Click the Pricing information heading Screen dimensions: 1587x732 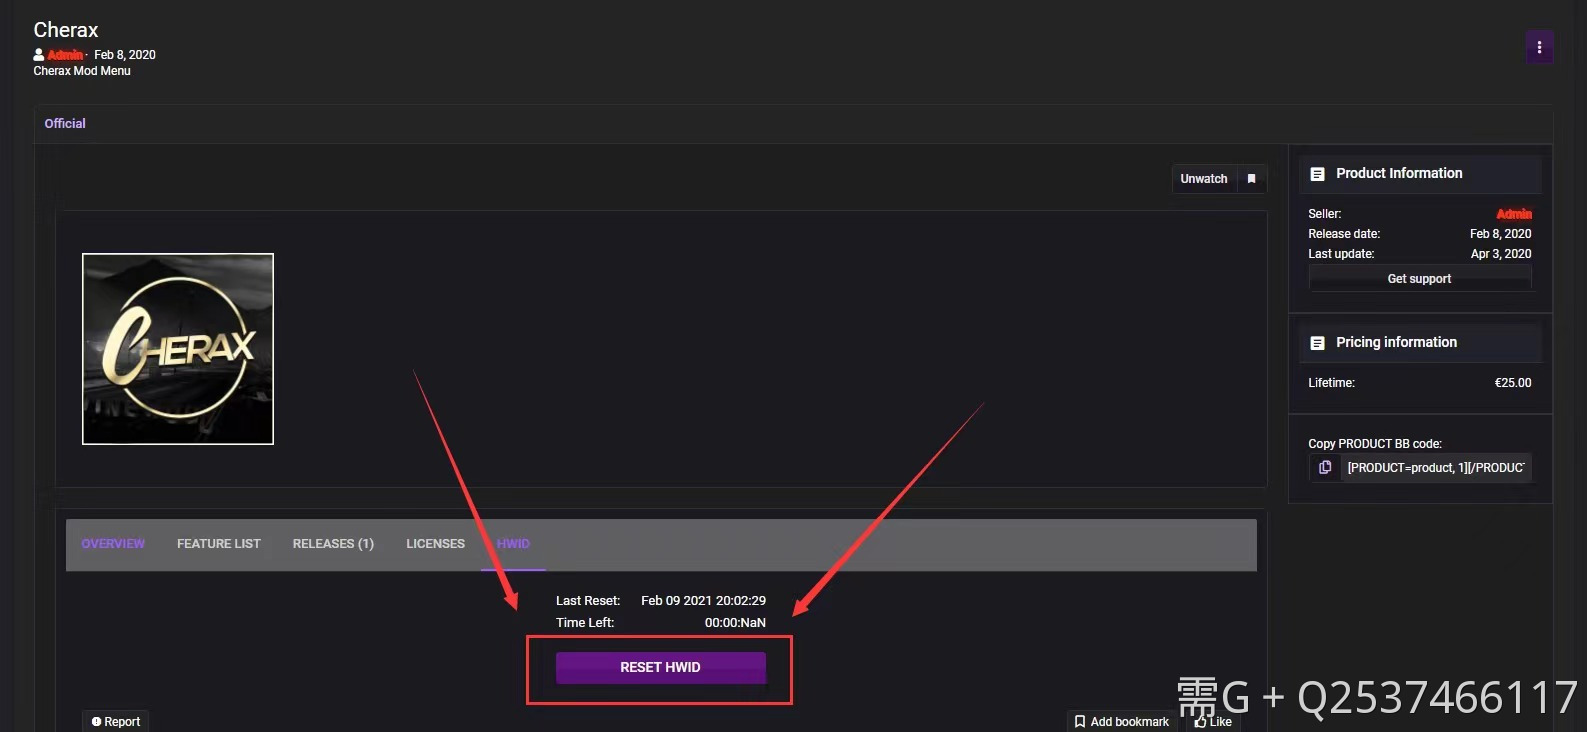(1396, 343)
